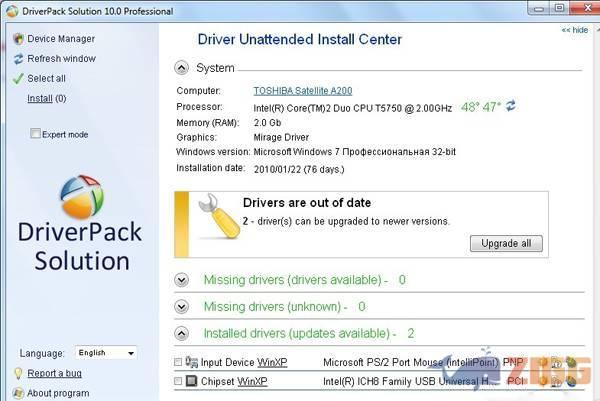Click the processor text Intel(R) Core(TM)2 Duo

pos(352,108)
